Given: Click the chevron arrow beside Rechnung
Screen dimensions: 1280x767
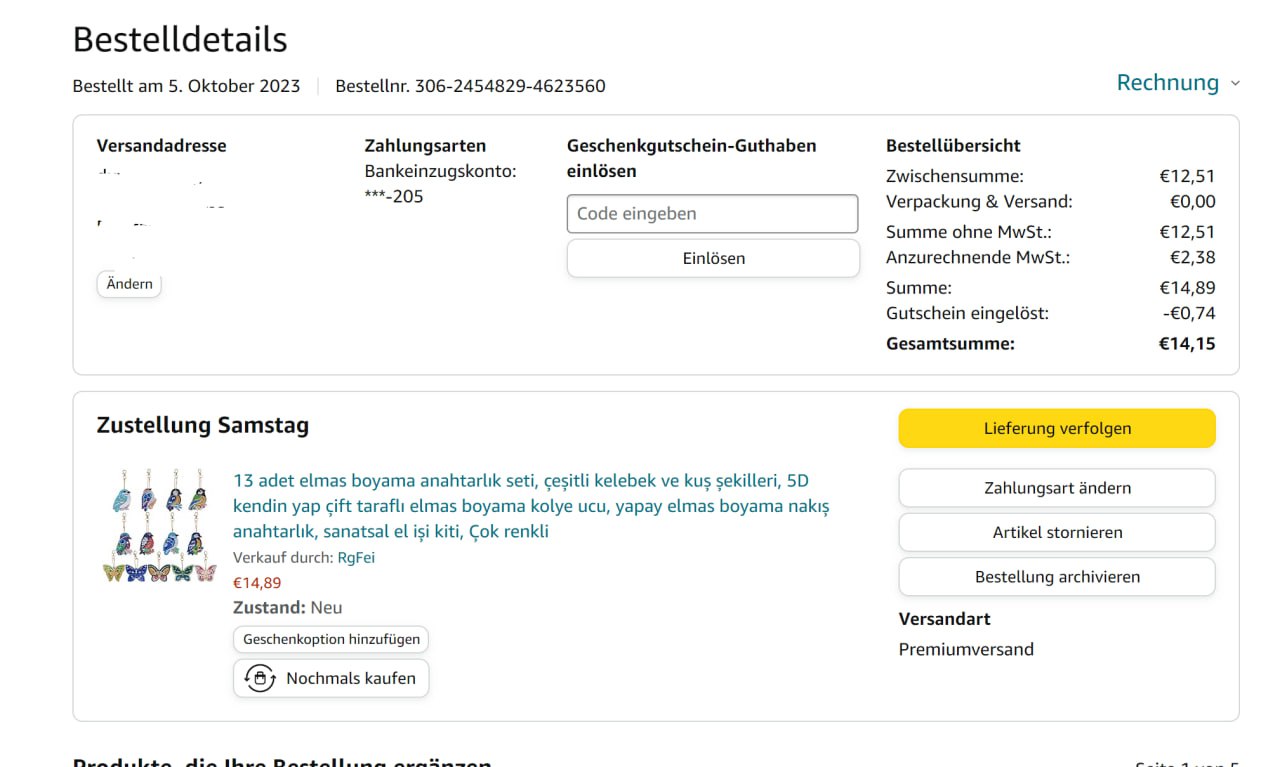Looking at the screenshot, I should click(x=1235, y=84).
